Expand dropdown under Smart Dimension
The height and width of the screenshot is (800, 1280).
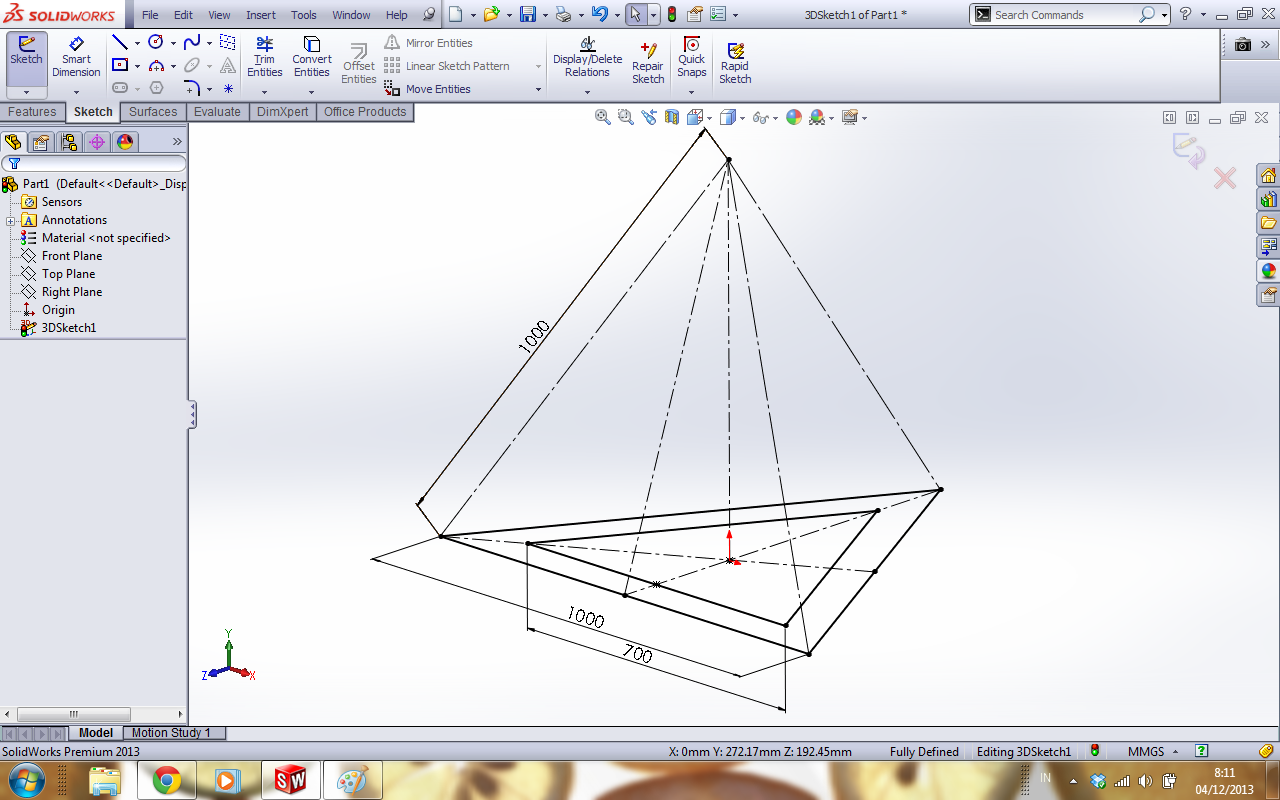[x=76, y=92]
